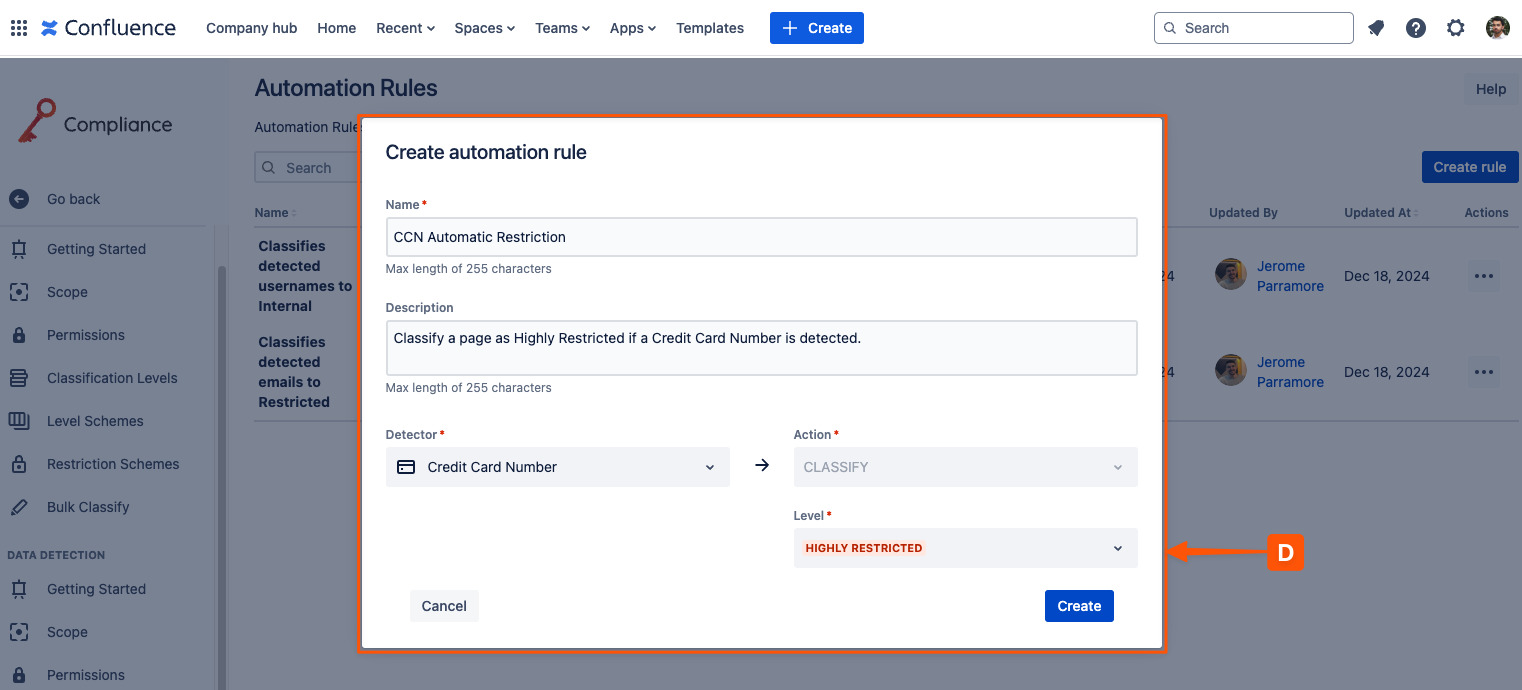Go to Templates in top navigation
Viewport: 1522px width, 690px height.
tap(710, 28)
